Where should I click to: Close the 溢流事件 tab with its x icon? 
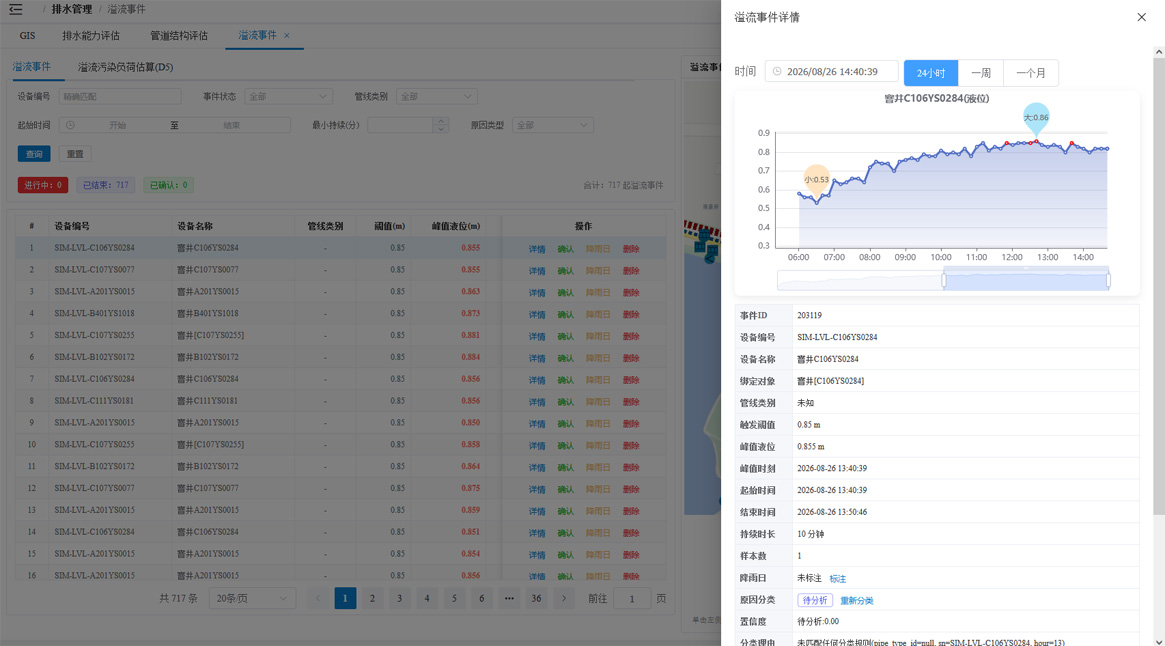287,36
